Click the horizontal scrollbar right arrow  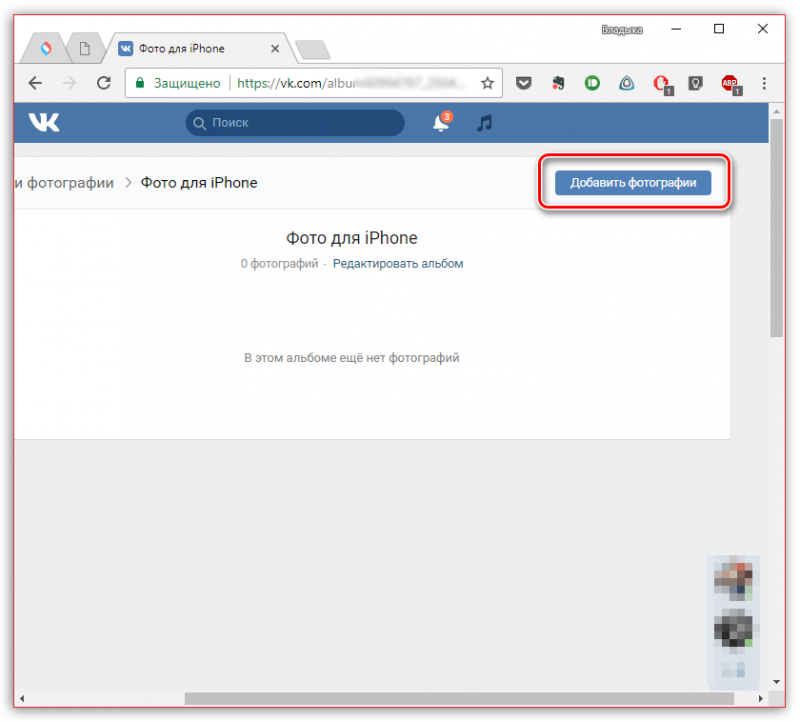760,699
